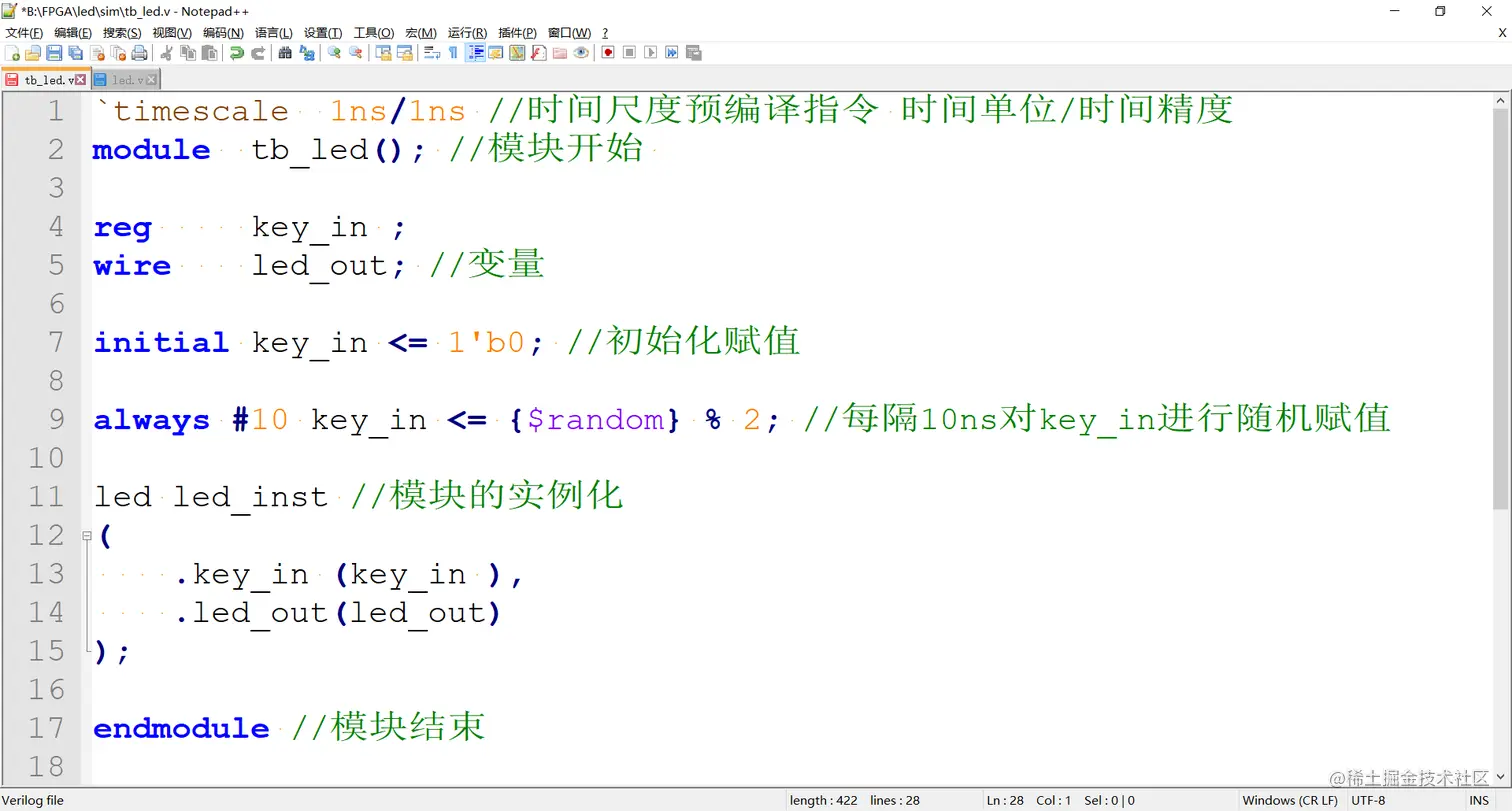This screenshot has width=1512, height=811.
Task: Start macro recording with the record icon
Action: (x=606, y=52)
